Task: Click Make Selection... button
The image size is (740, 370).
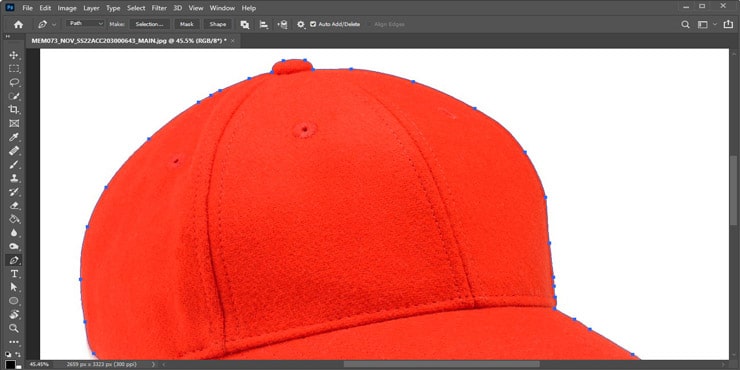Action: [150, 24]
